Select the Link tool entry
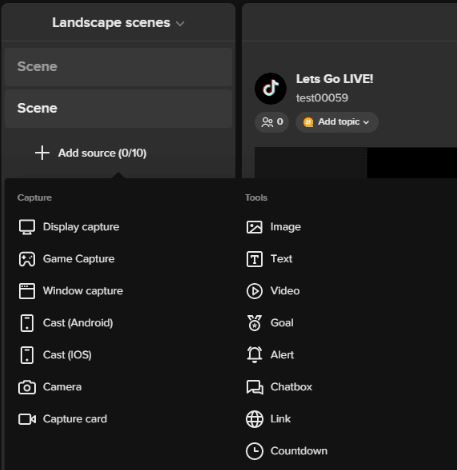This screenshot has height=470, width=457. pyautogui.click(x=268, y=419)
